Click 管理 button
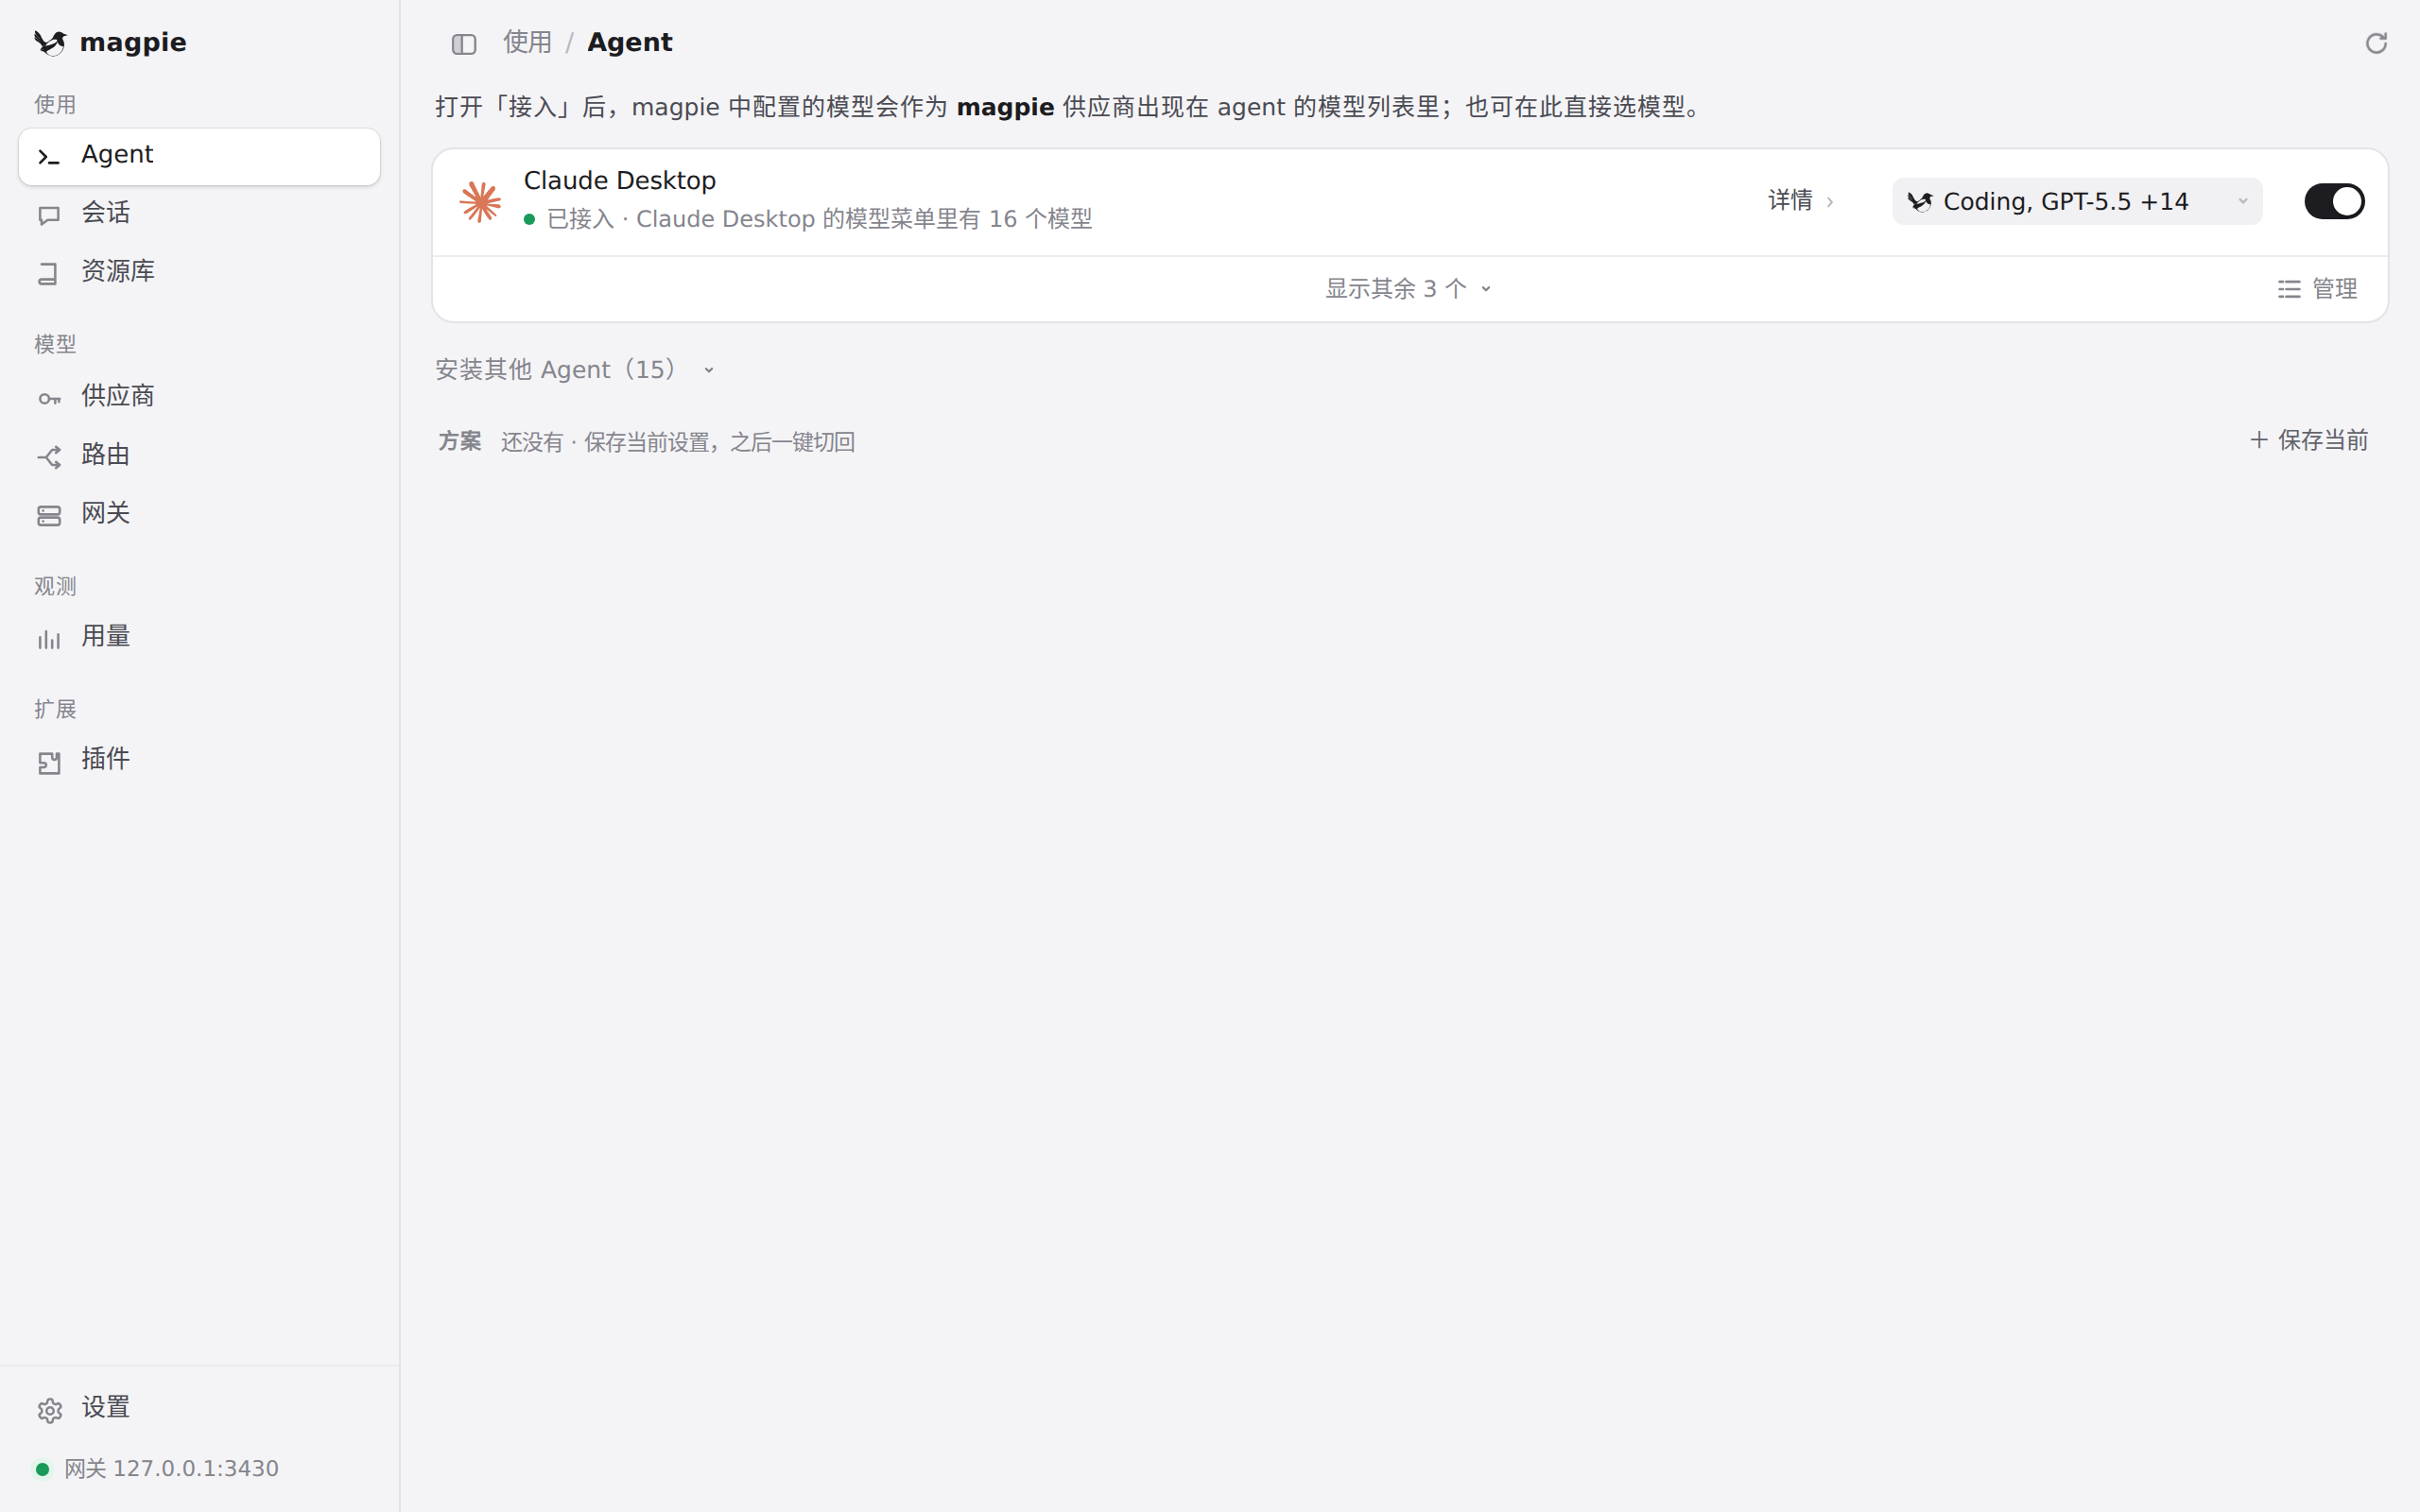The image size is (2420, 1512). 2317,289
